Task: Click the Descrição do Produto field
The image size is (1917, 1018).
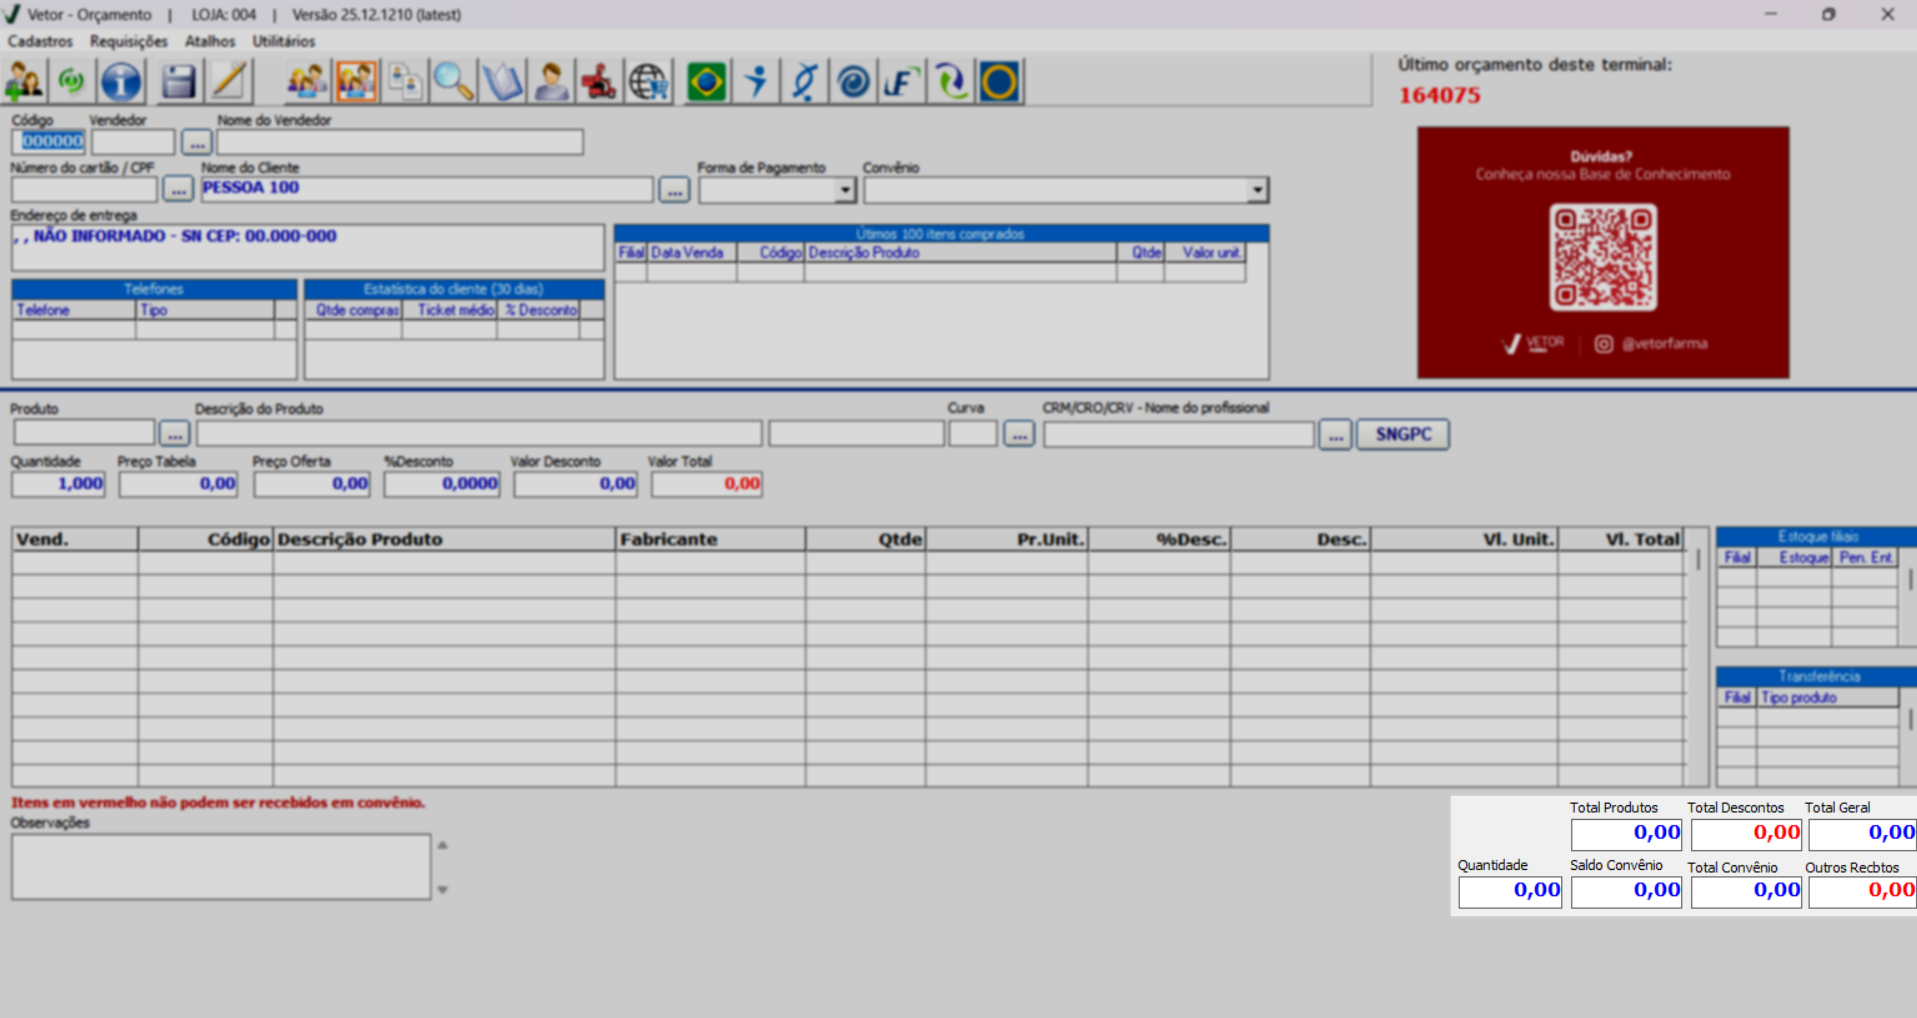Action: (479, 433)
